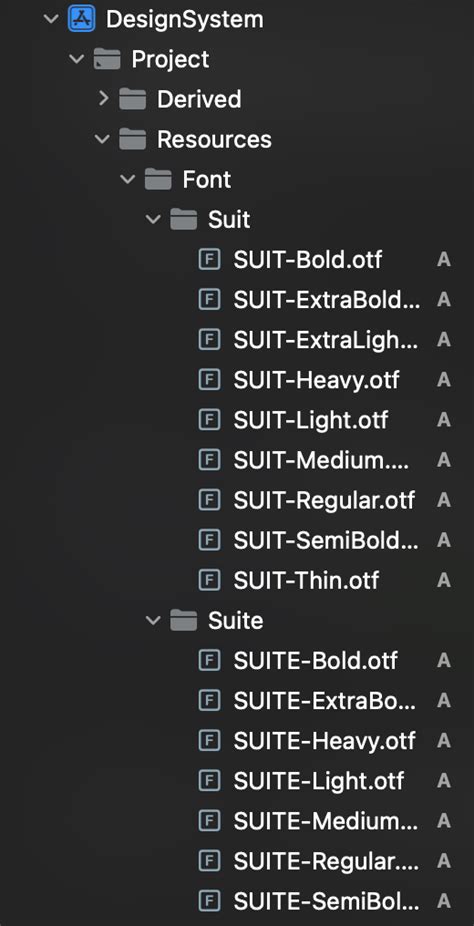Select SUIT-Regular.otf in the navigator

tap(324, 500)
